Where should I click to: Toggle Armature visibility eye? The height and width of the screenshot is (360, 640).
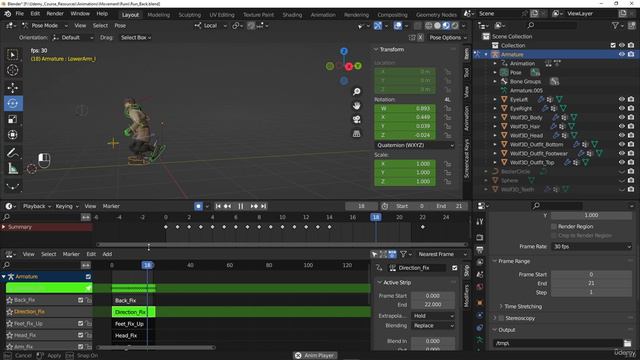[x=622, y=54]
